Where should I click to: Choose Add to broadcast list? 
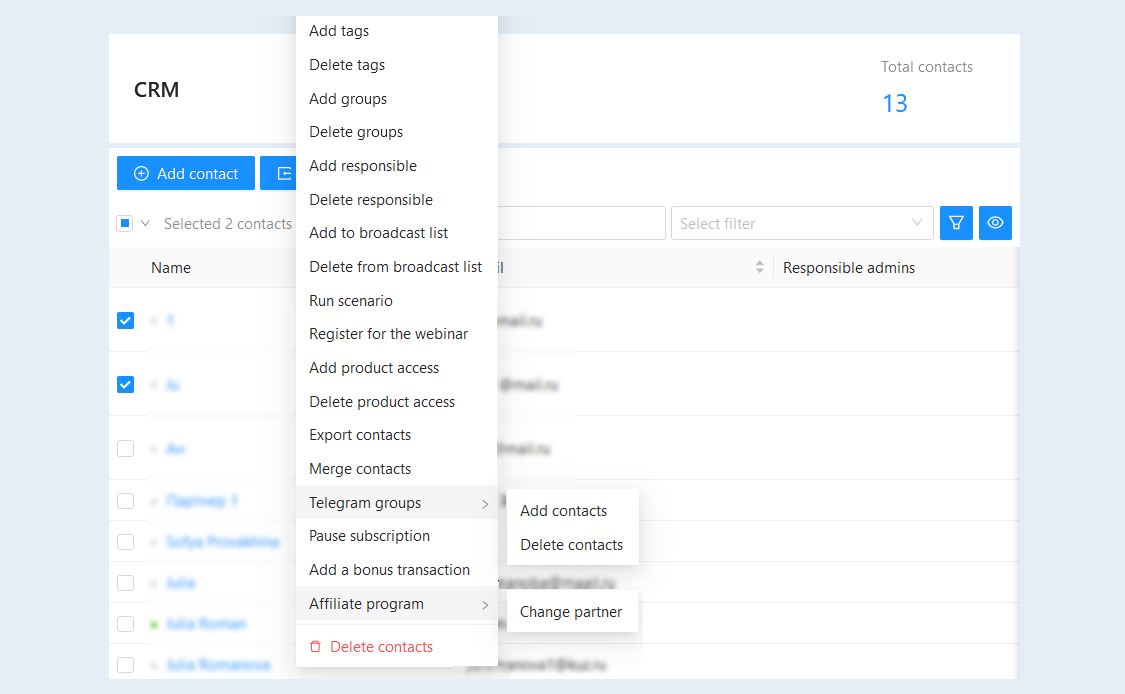pyautogui.click(x=397, y=233)
